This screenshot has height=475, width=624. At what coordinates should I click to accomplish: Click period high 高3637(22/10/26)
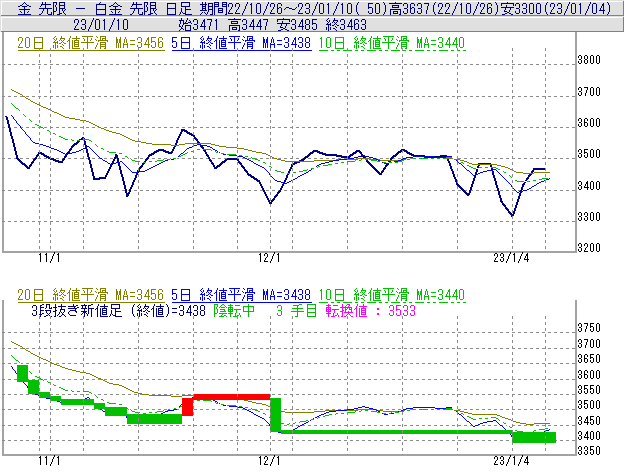(443, 8)
